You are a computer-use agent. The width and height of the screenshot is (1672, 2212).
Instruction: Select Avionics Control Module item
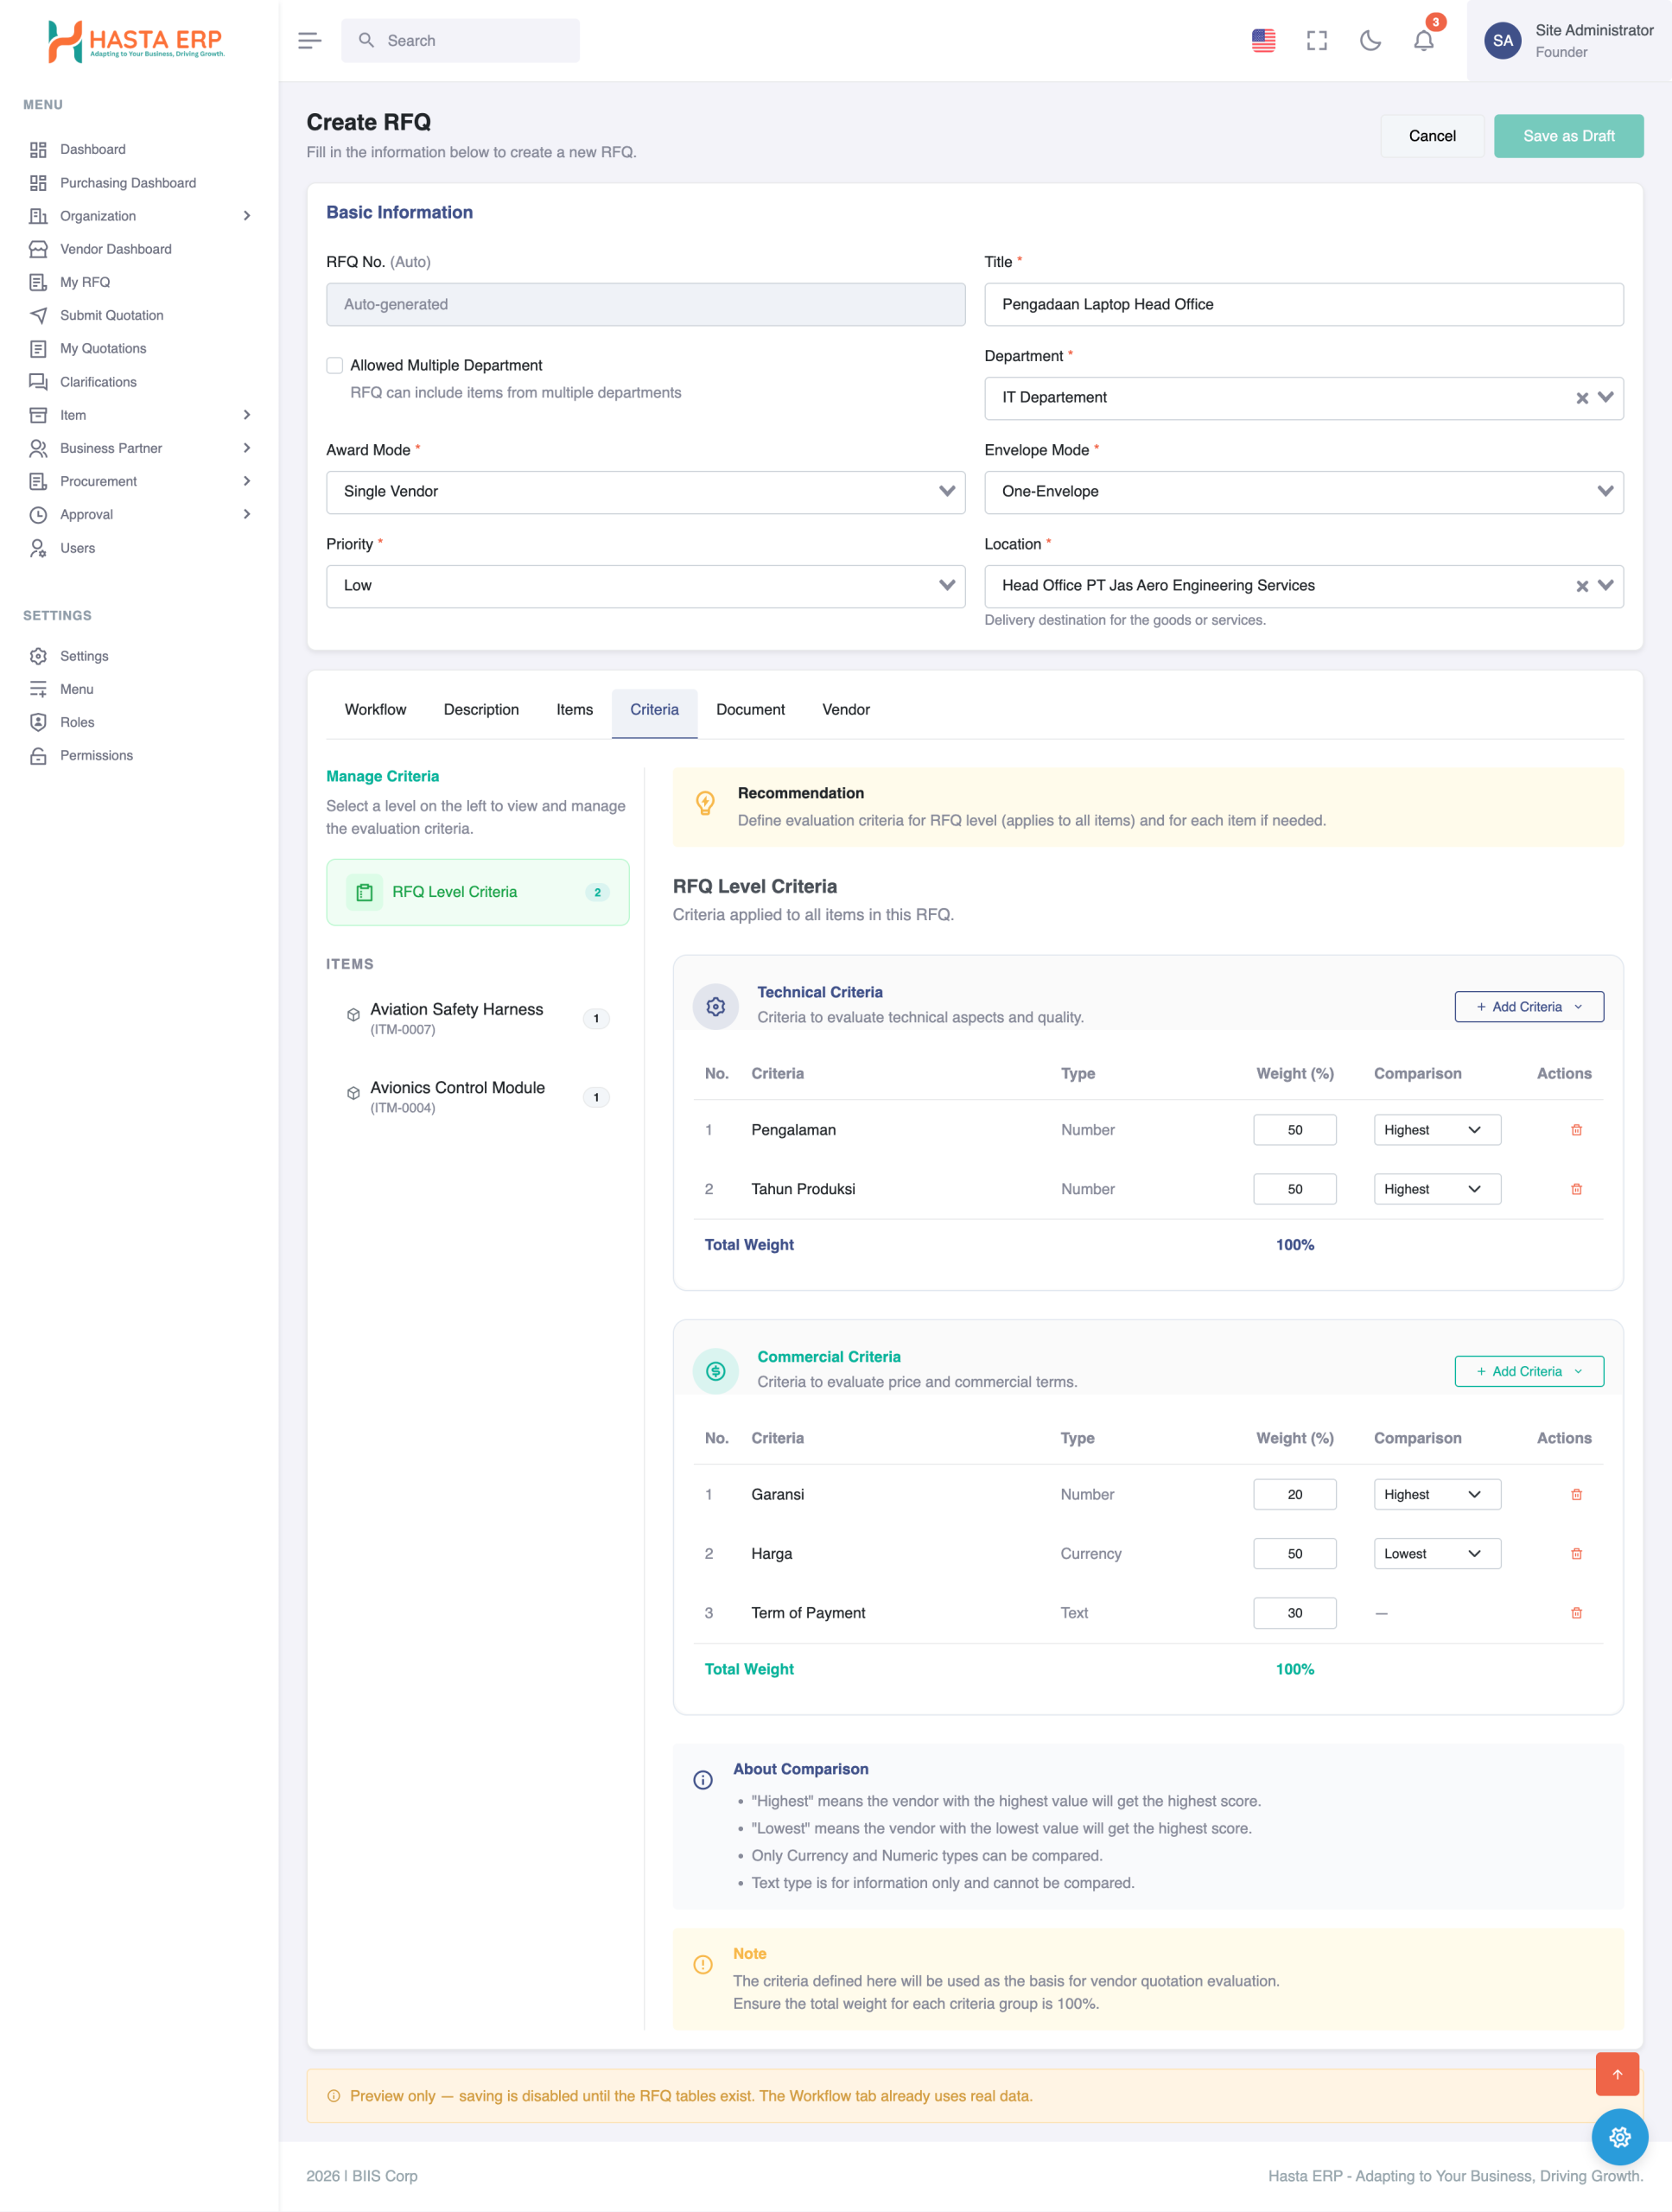[x=477, y=1097]
